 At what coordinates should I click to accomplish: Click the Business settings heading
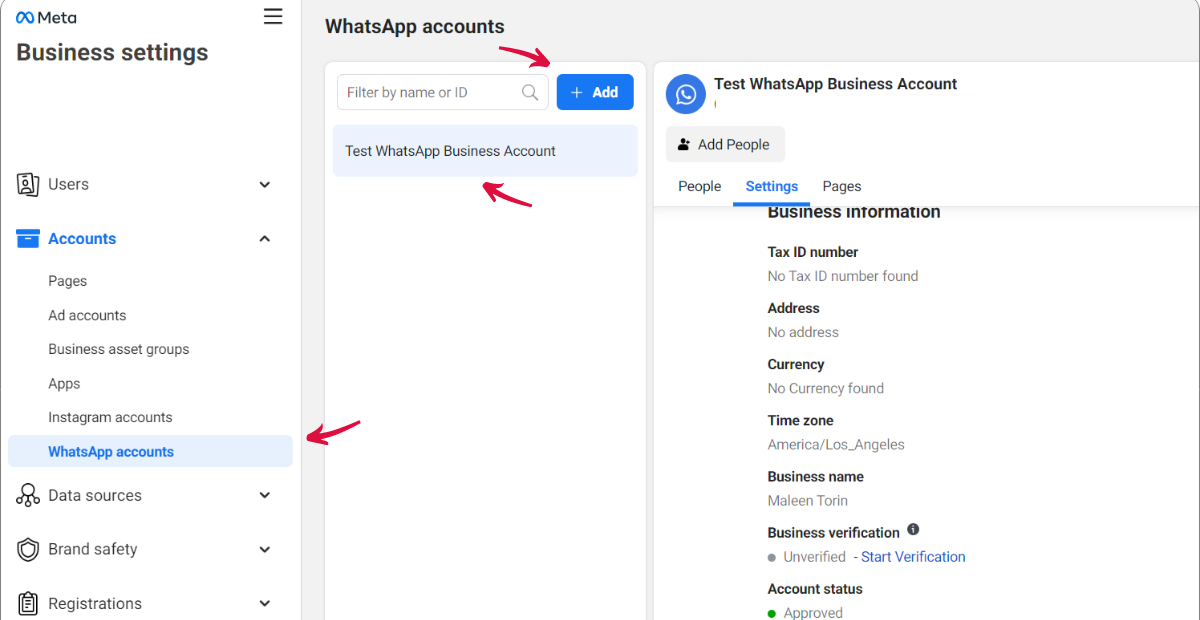[112, 53]
